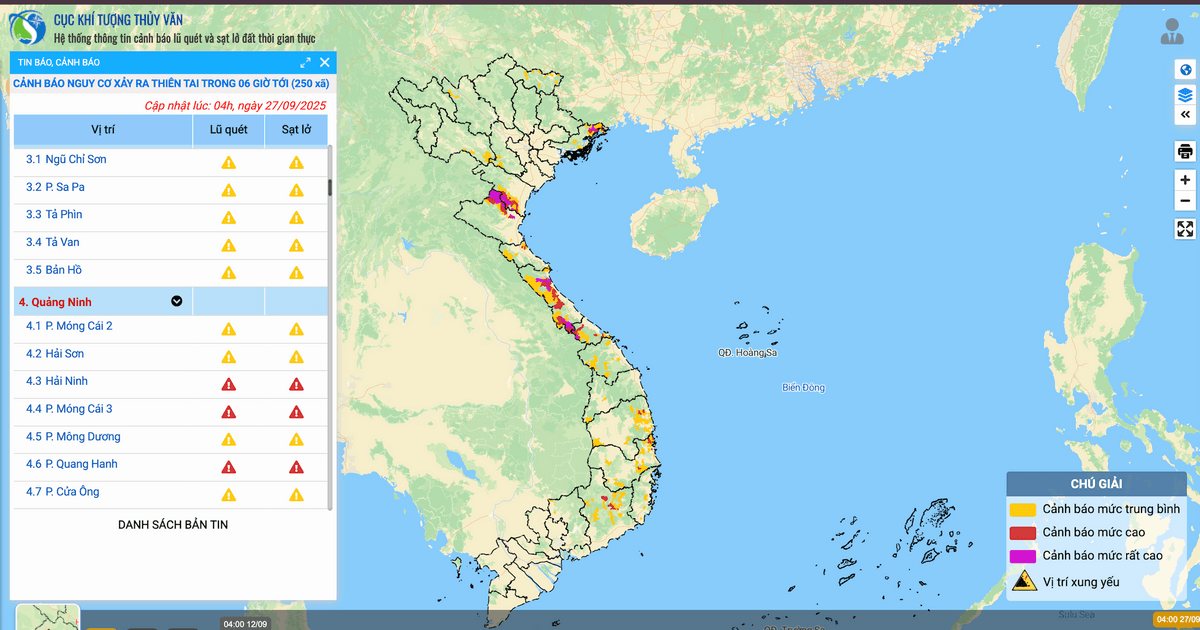Select row 4.2 Hải Sơn

(x=170, y=356)
